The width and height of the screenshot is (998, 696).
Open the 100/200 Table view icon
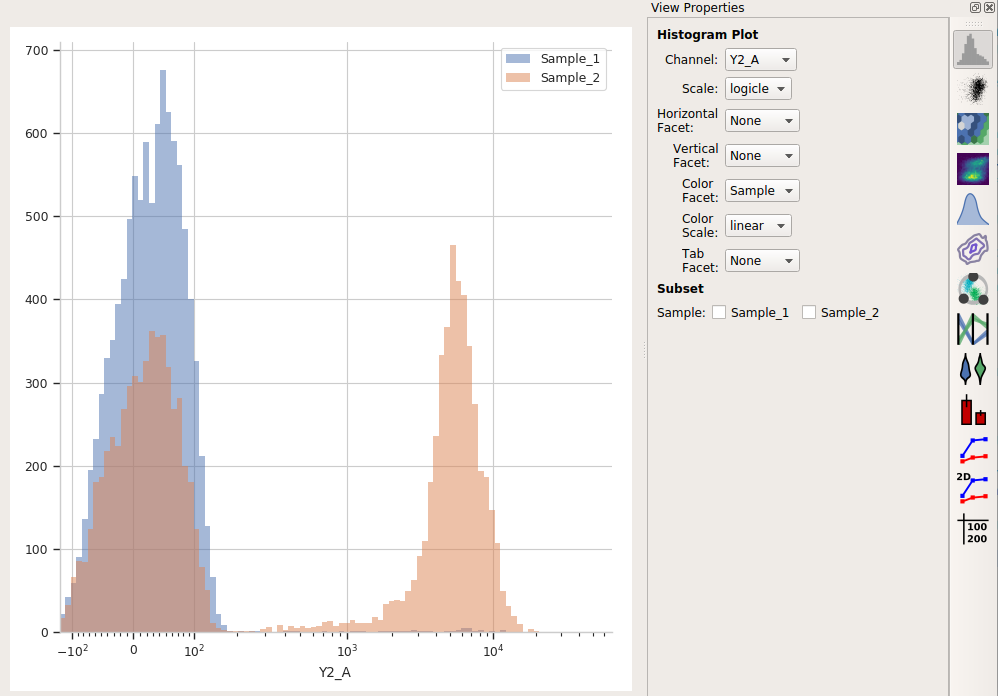tap(973, 529)
